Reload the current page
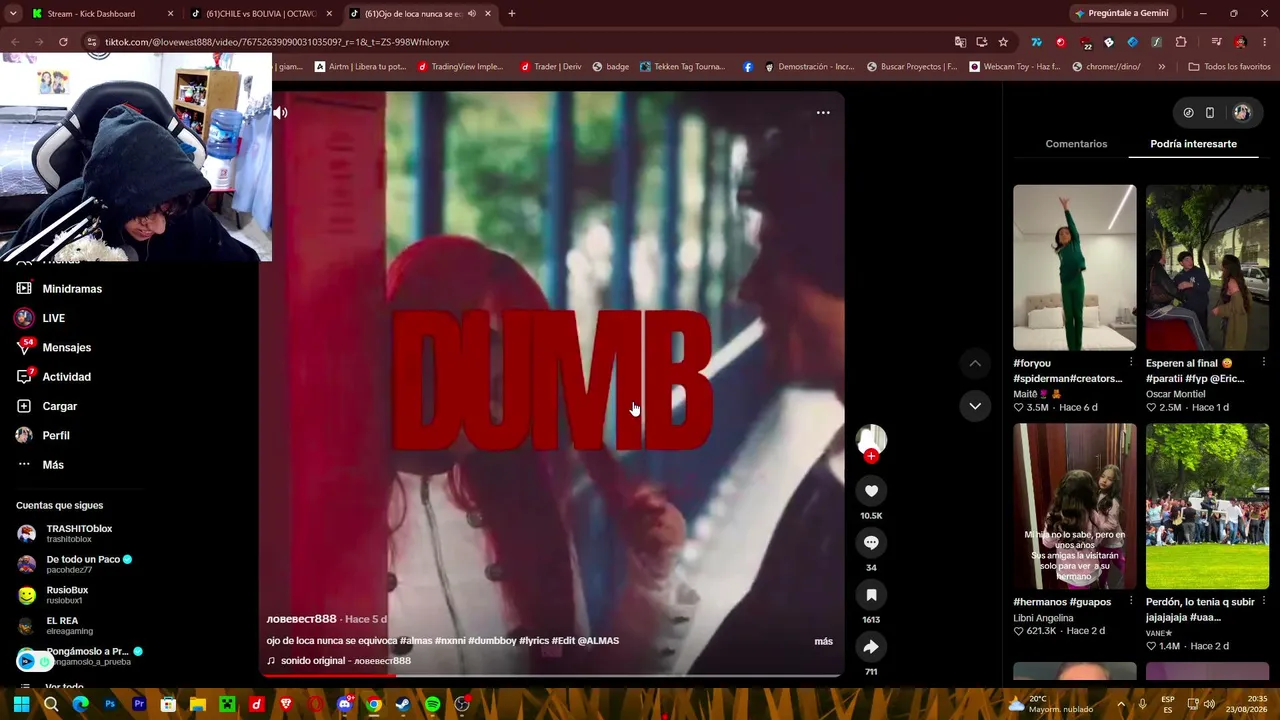The image size is (1280, 720). pos(63,42)
